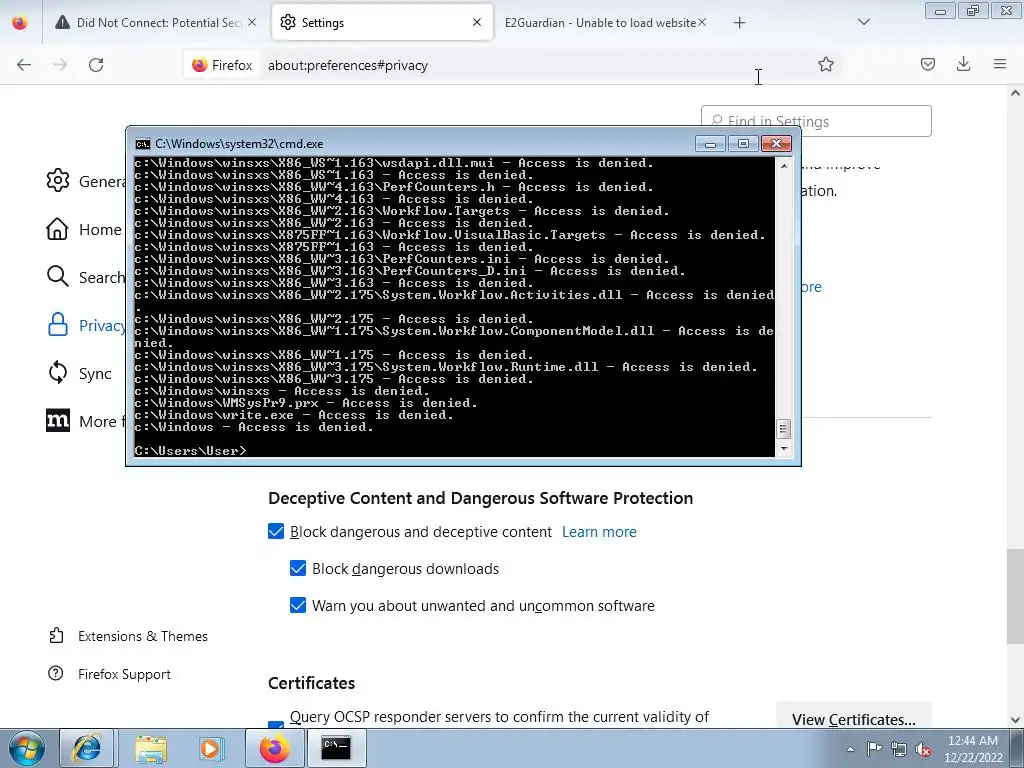The height and width of the screenshot is (768, 1024).
Task: Click Certificates section heading
Action: 312,683
